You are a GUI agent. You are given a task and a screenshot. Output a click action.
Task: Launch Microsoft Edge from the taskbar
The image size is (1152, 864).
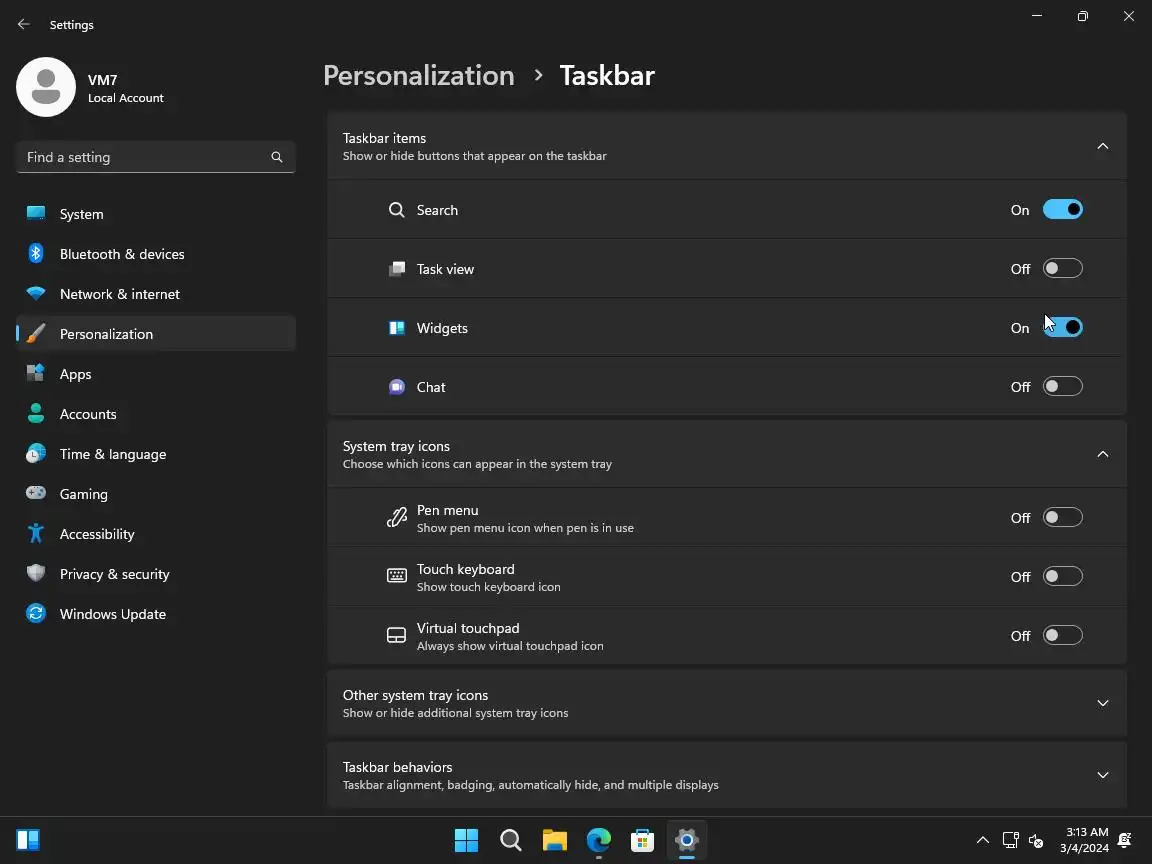pyautogui.click(x=599, y=840)
